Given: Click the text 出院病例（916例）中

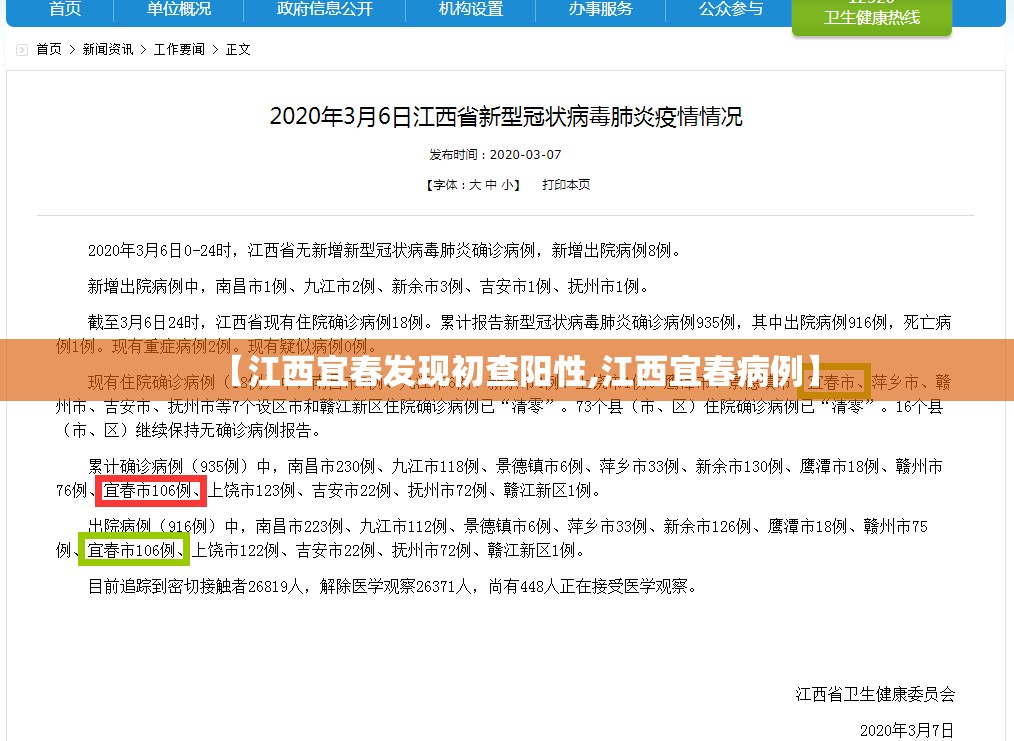Looking at the screenshot, I should click(x=163, y=526).
